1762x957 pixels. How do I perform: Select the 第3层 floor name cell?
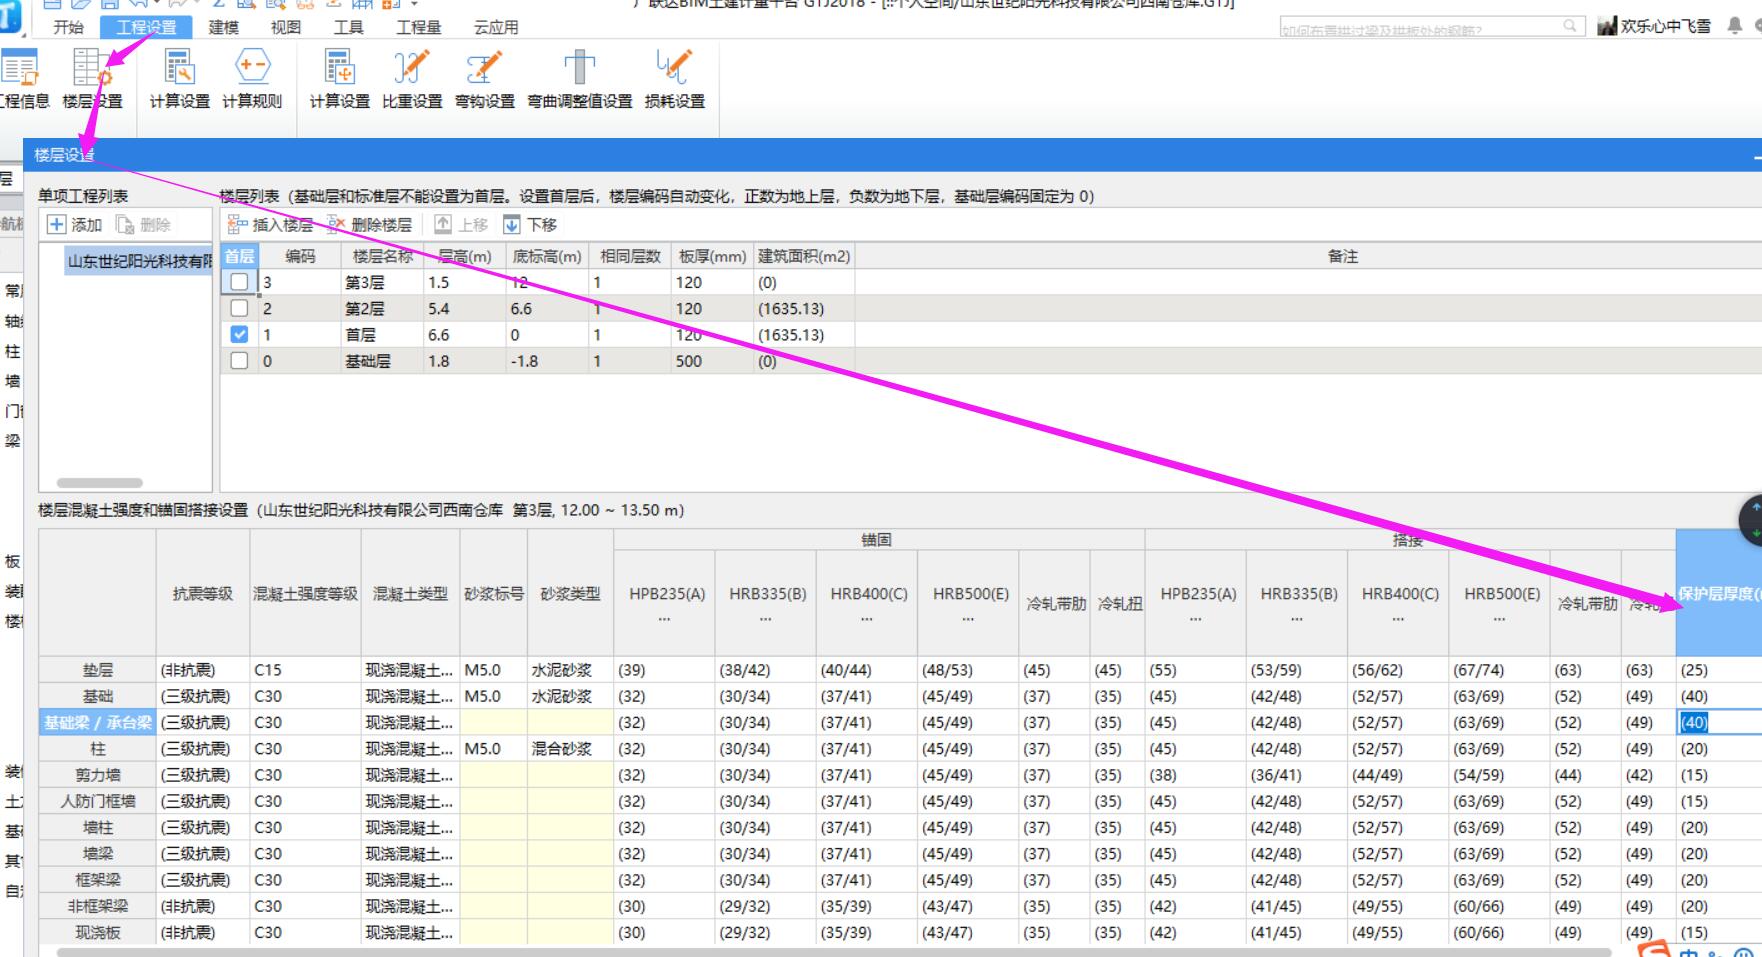[x=381, y=283]
